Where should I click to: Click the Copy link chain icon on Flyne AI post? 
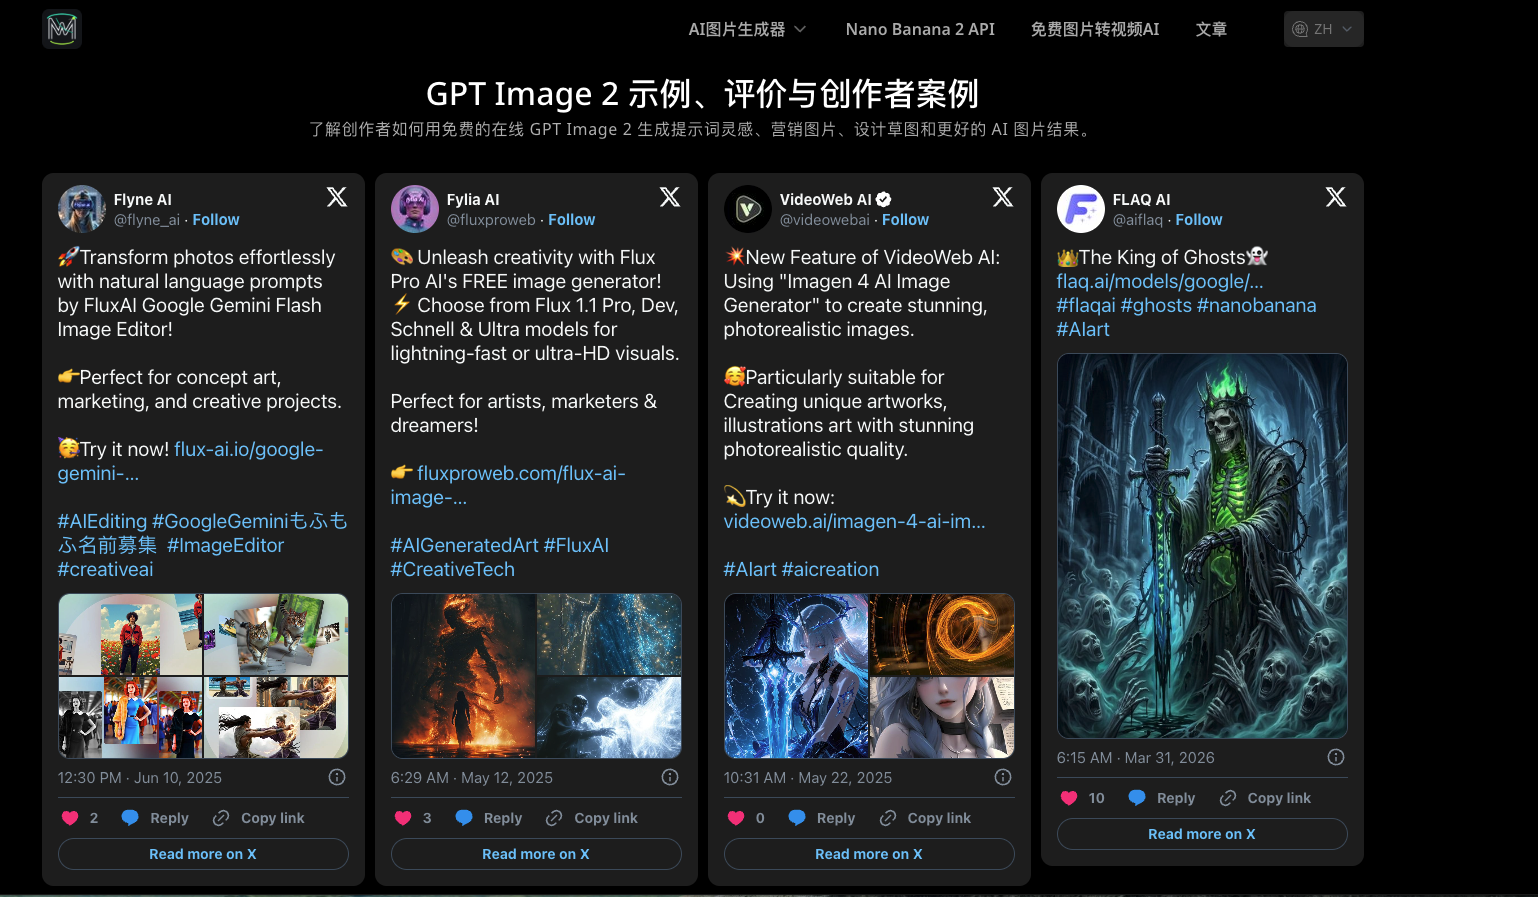[221, 818]
